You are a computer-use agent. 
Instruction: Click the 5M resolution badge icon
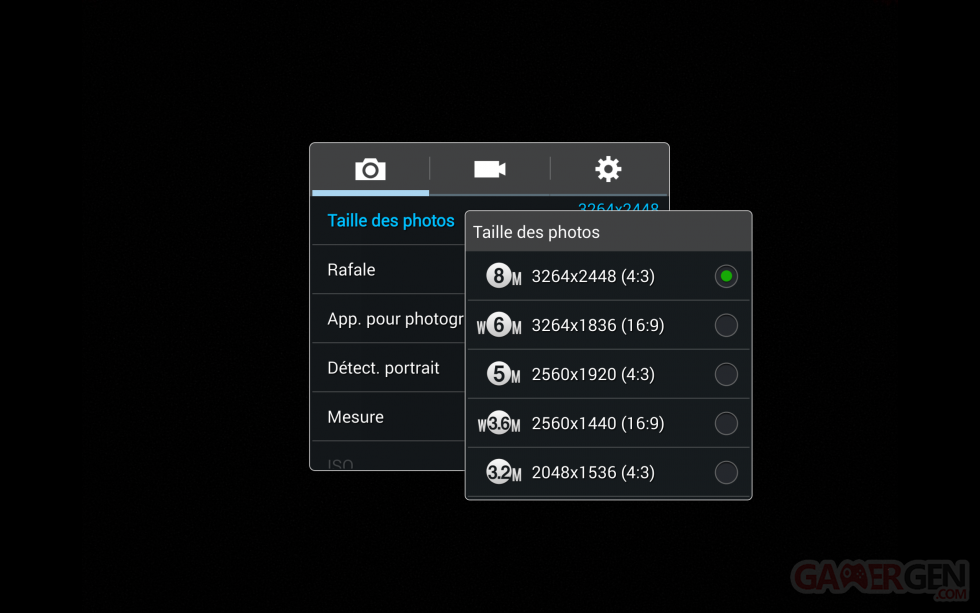499,373
